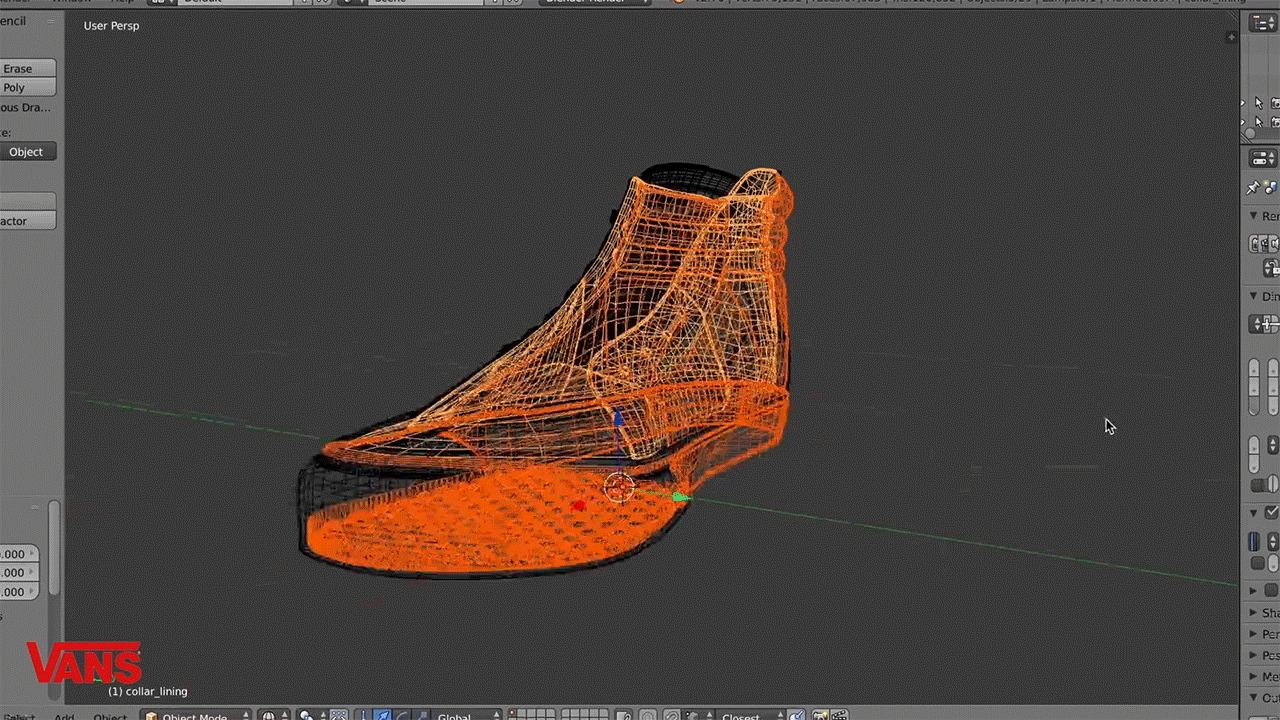Open the Closest snap target dropdown
This screenshot has height=720, width=1280.
click(x=749, y=716)
